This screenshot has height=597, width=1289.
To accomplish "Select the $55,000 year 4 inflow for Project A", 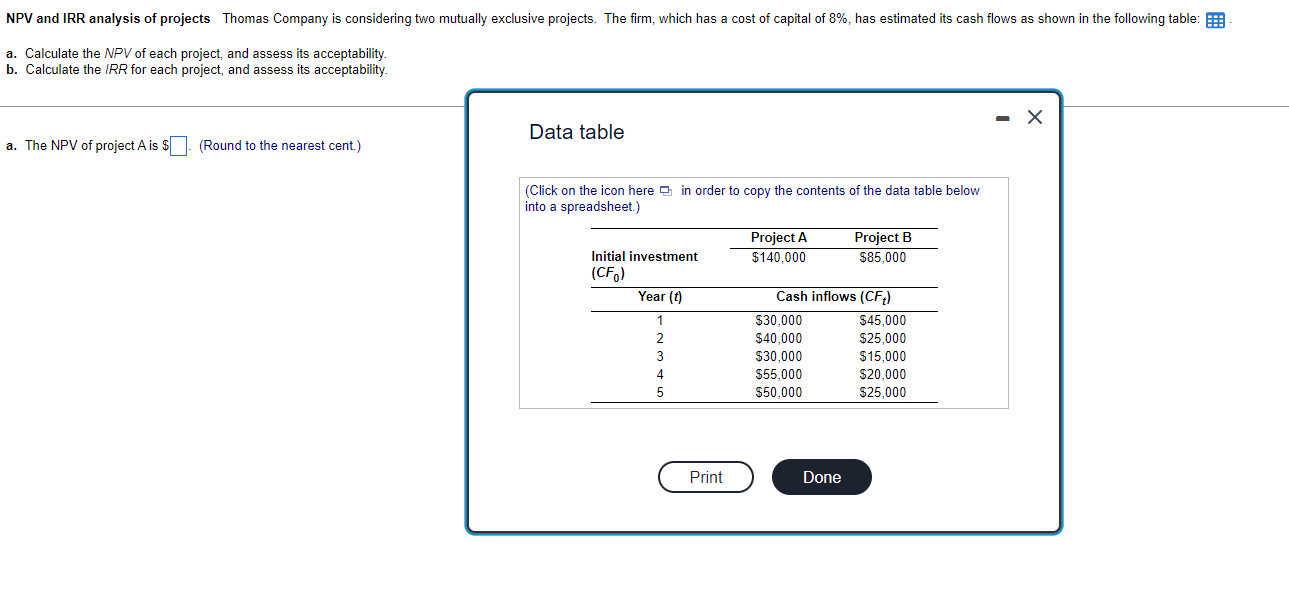I will 777,374.
